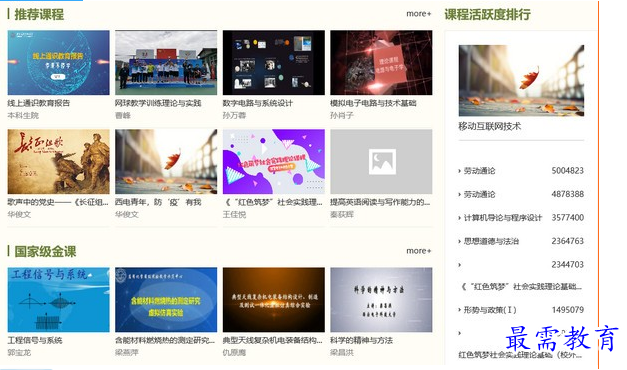Click title 提高英语阅读与写作能力的...
627x370 pixels.
[380, 202]
